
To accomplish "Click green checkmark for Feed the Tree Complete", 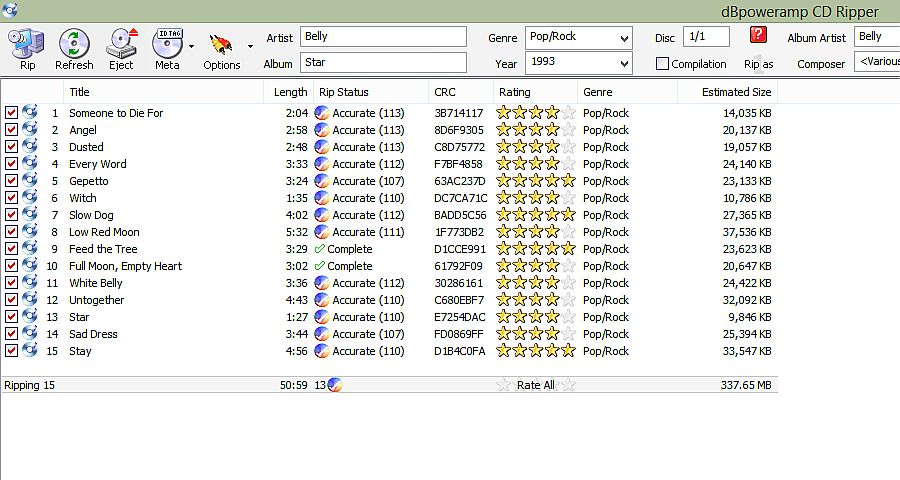I will point(320,249).
